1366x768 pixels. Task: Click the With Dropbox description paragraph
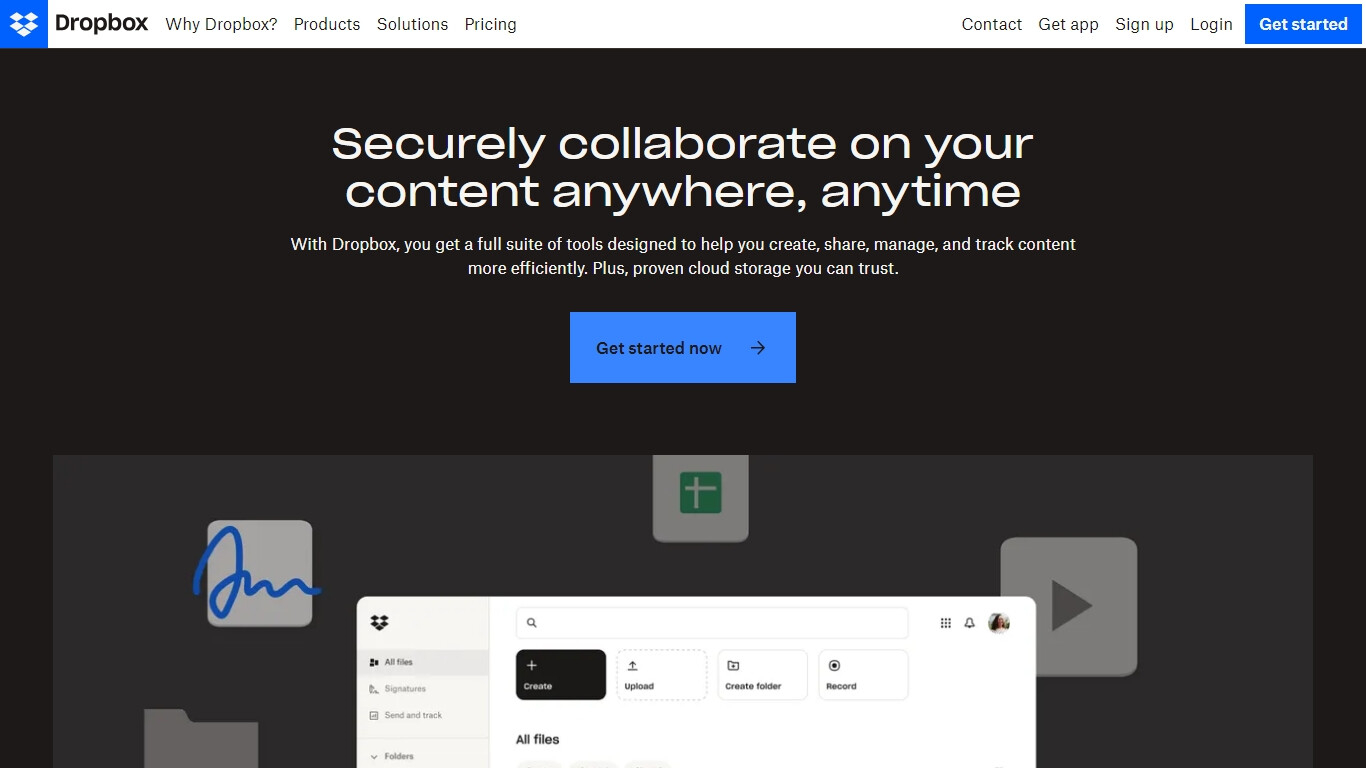point(683,256)
